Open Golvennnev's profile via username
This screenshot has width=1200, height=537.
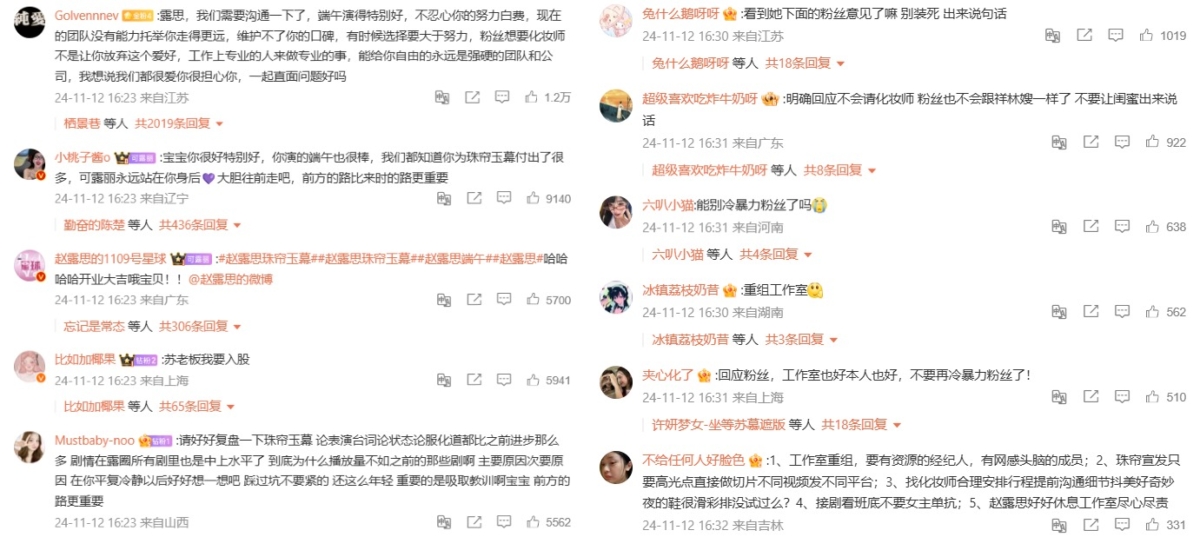[86, 17]
